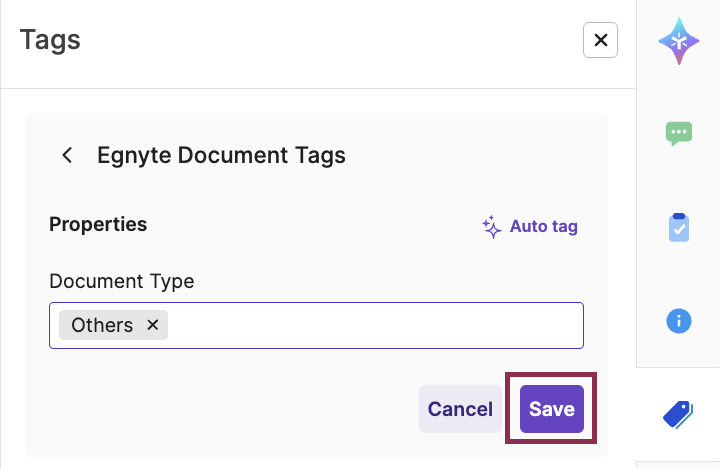Open the comments speech bubble icon

[x=679, y=134]
